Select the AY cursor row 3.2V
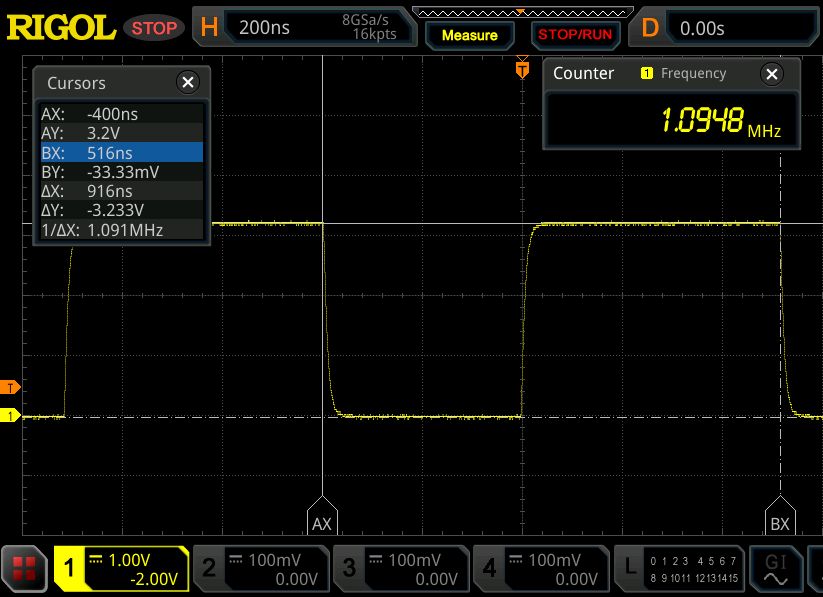The width and height of the screenshot is (823, 597). pos(122,133)
